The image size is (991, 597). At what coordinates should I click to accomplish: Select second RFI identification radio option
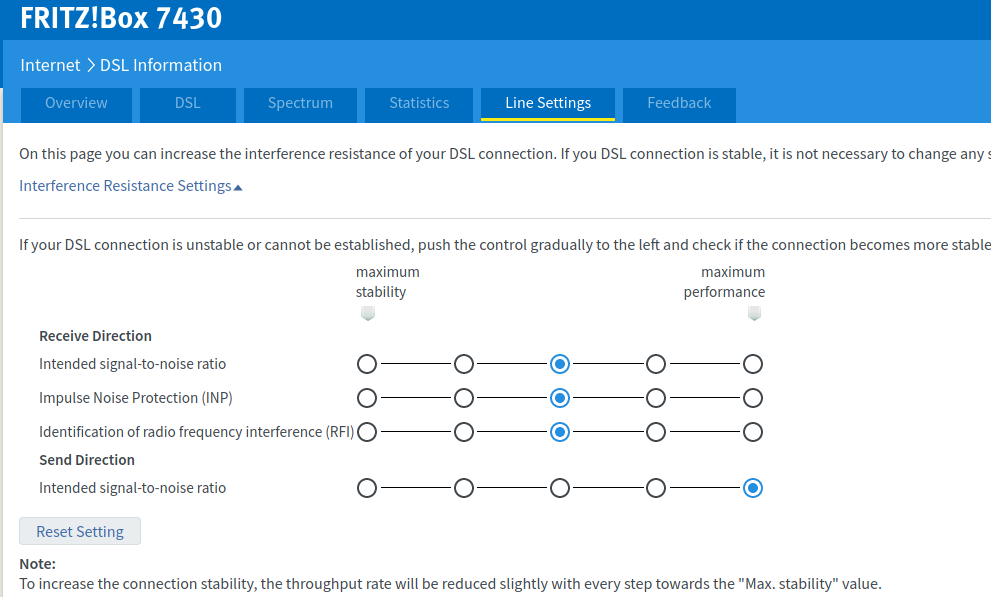pyautogui.click(x=464, y=432)
